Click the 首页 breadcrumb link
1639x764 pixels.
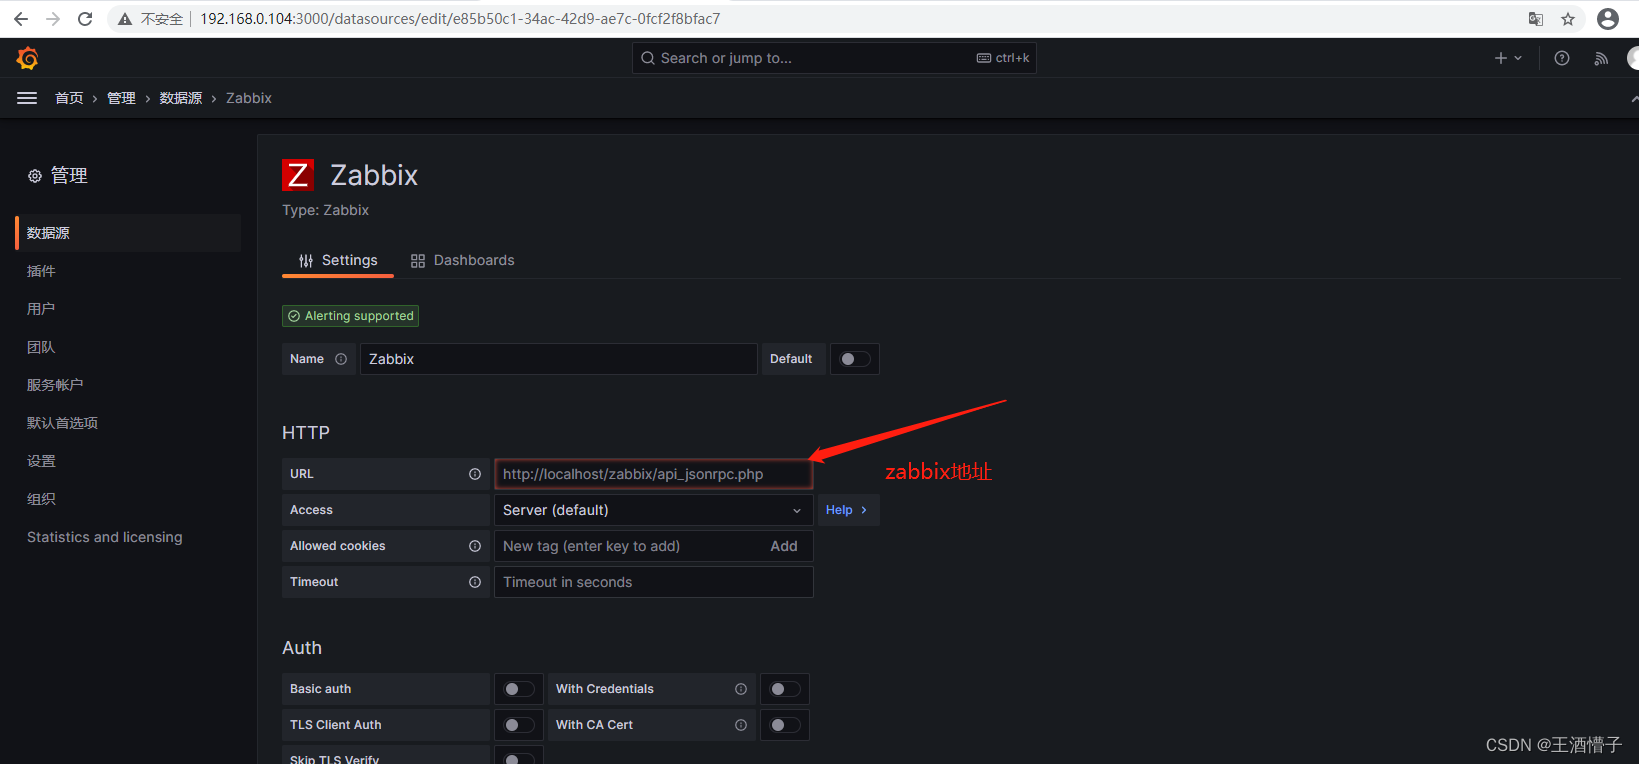tap(69, 98)
